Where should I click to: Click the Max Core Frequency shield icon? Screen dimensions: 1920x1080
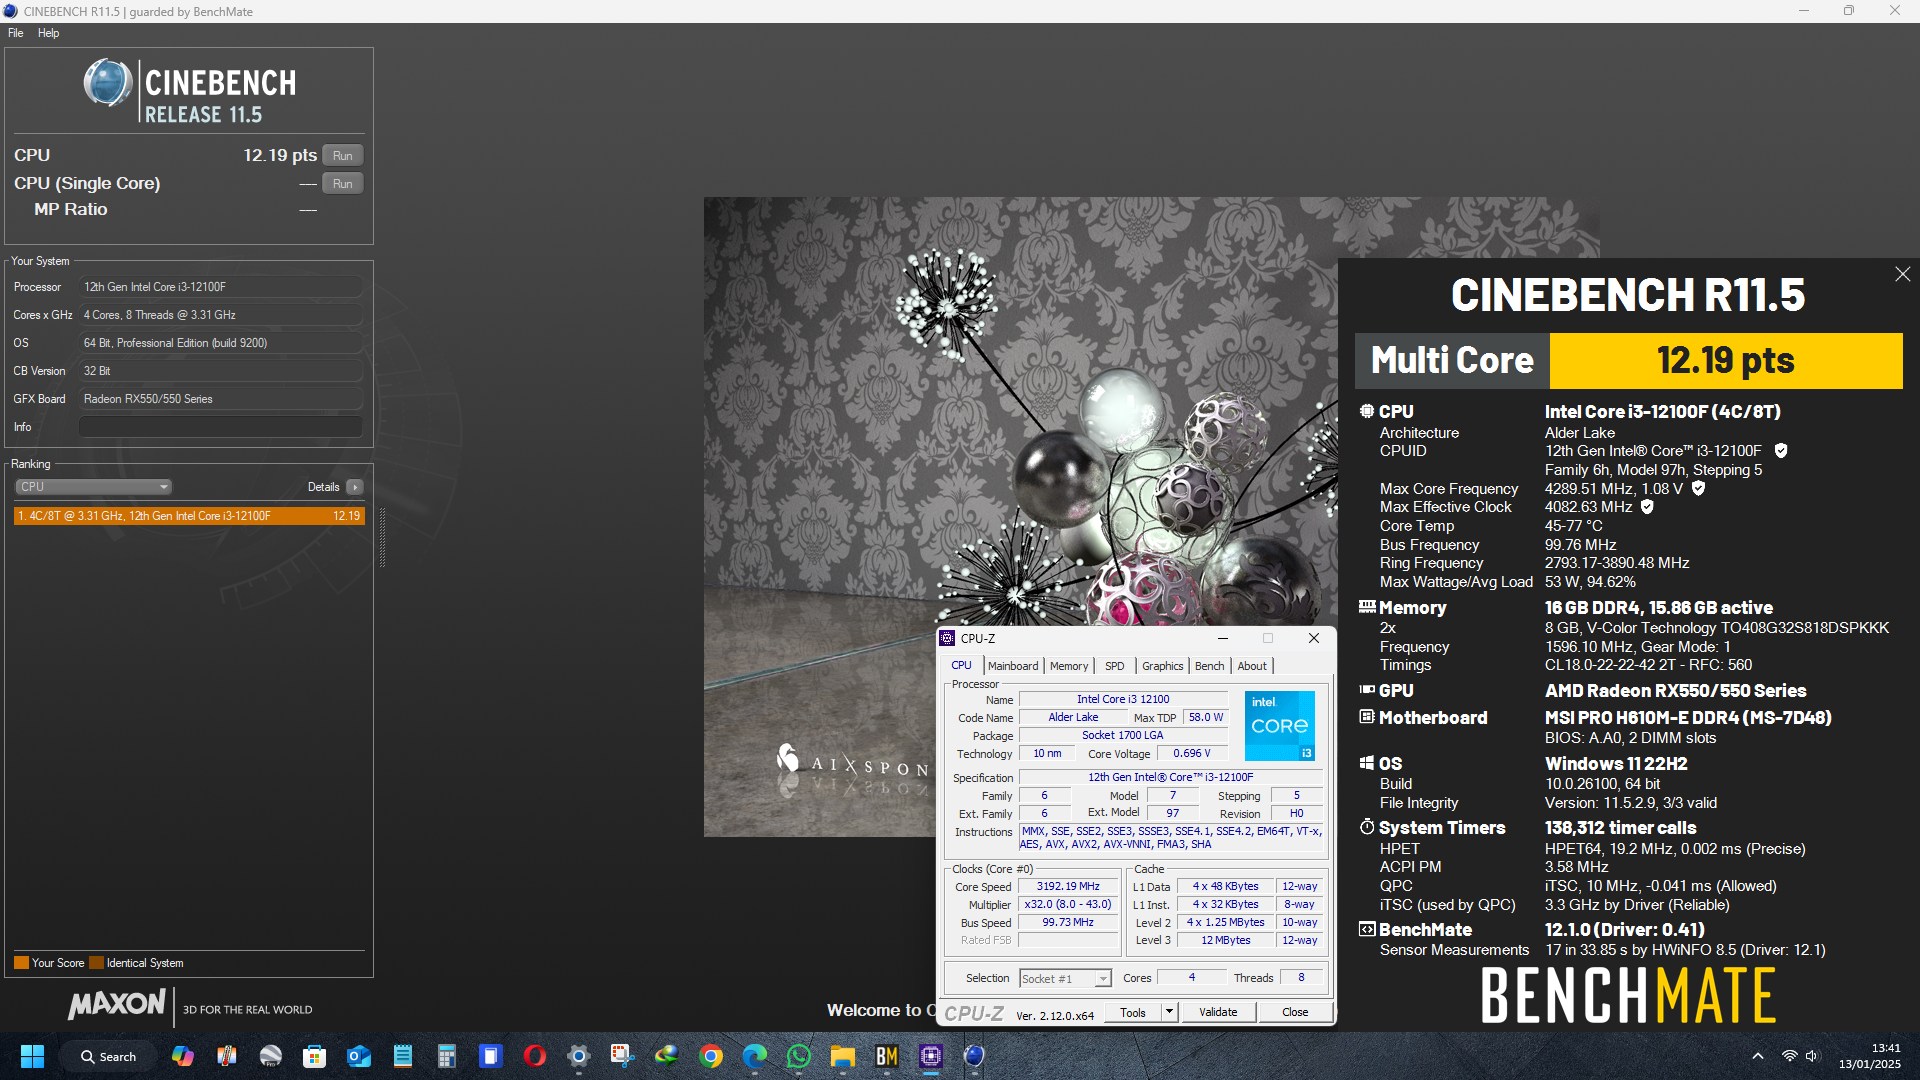pos(1698,489)
